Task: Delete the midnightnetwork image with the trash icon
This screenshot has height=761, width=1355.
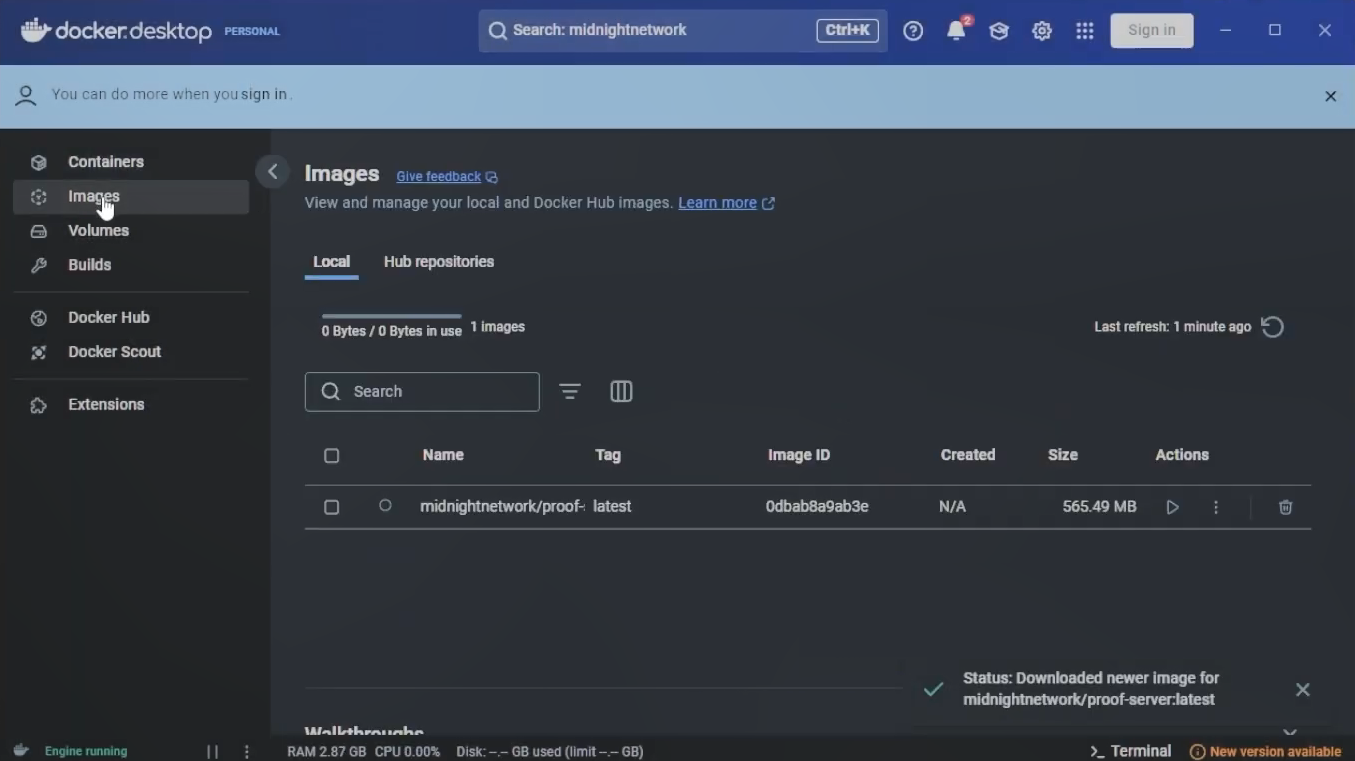Action: 1285,507
